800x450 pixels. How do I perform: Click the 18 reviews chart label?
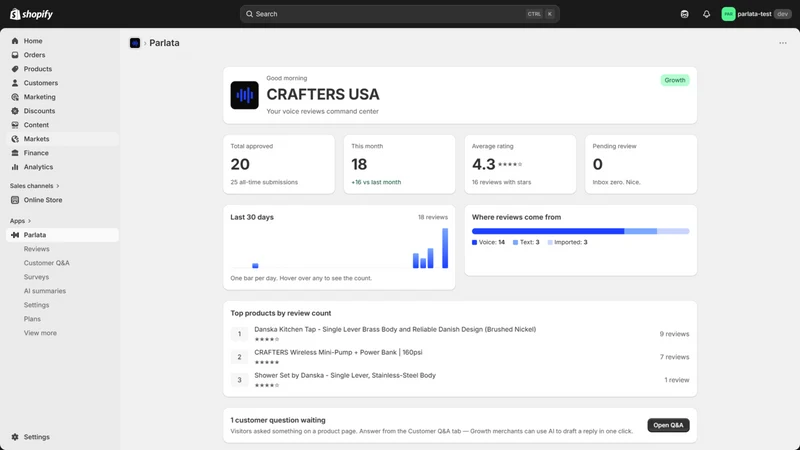(433, 217)
